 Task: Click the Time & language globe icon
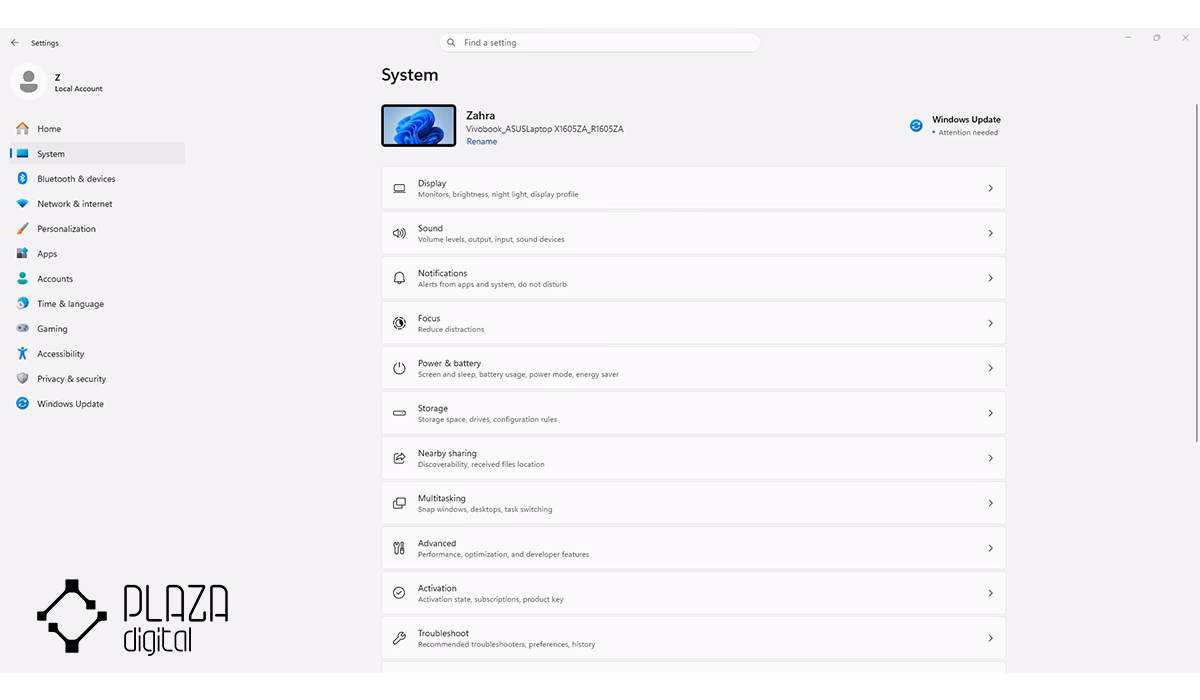pyautogui.click(x=23, y=304)
